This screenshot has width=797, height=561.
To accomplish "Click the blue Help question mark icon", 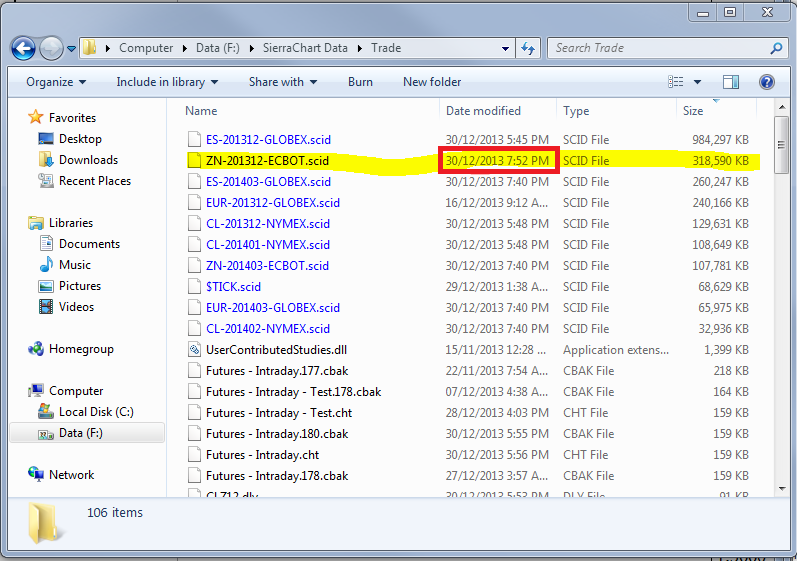I will [x=767, y=82].
